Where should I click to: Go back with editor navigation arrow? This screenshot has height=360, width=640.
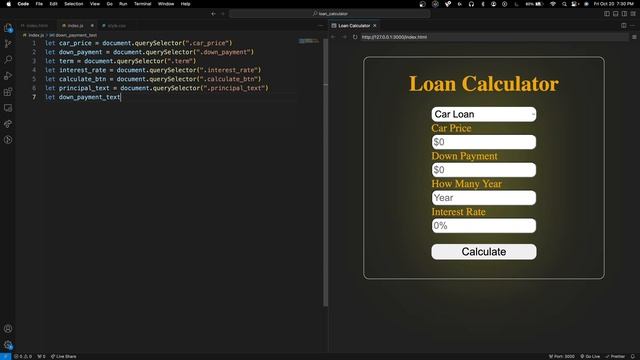pos(213,13)
